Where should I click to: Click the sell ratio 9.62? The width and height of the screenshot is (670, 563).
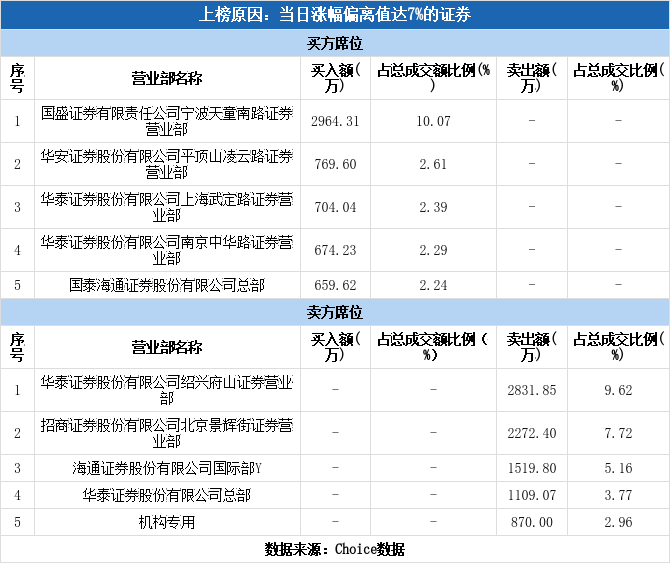(618, 390)
